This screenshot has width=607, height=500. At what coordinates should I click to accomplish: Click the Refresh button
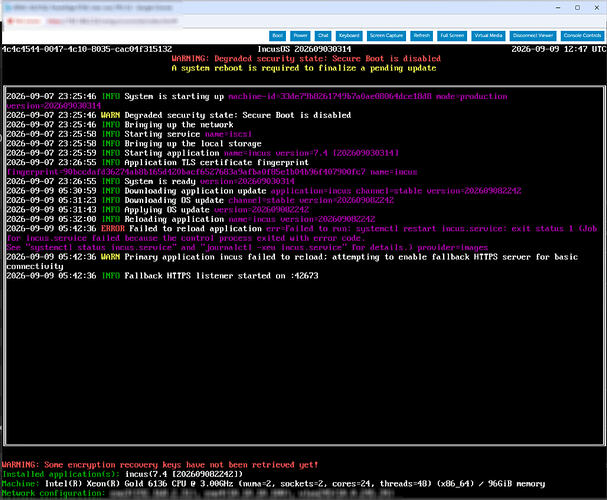pos(422,36)
